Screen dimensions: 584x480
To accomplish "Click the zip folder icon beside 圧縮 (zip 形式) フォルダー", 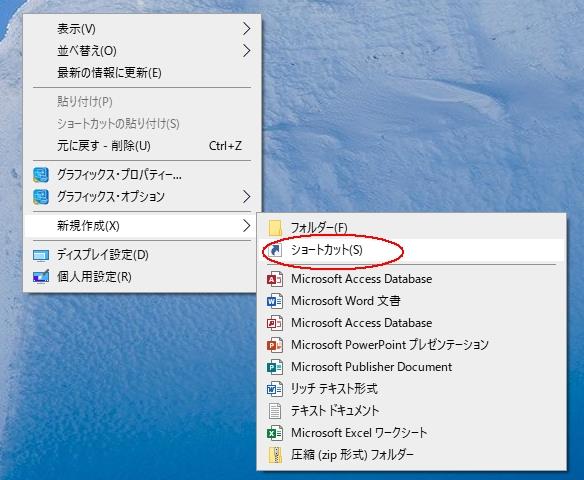I will (x=275, y=455).
